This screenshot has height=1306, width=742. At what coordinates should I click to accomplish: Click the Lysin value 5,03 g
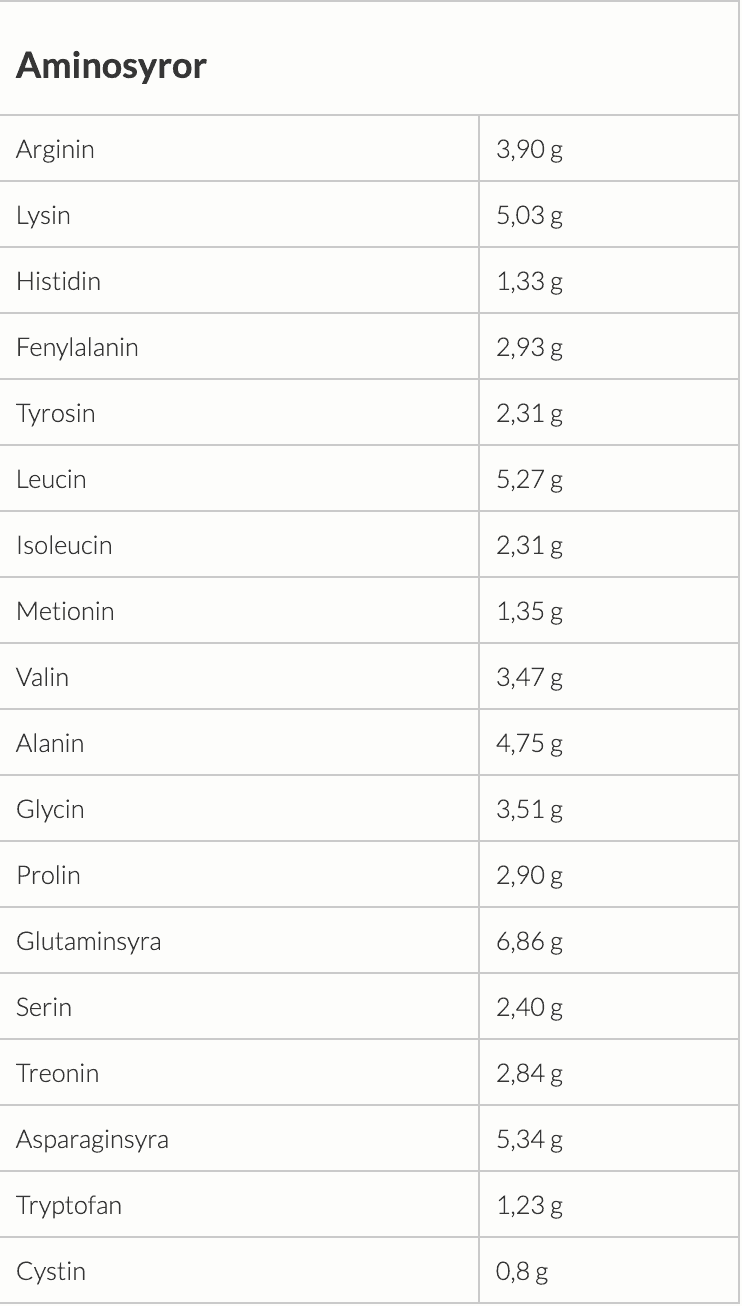pos(529,216)
